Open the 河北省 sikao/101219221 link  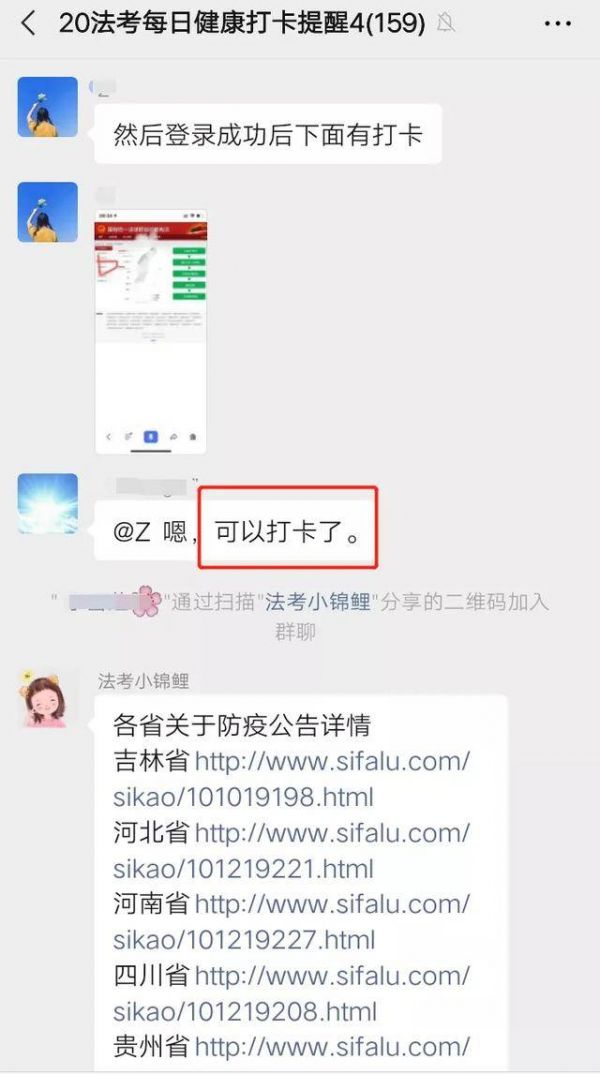292,851
